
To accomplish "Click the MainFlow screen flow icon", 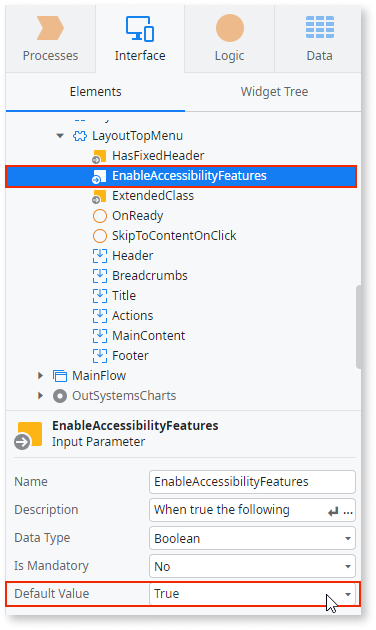I will coord(60,376).
